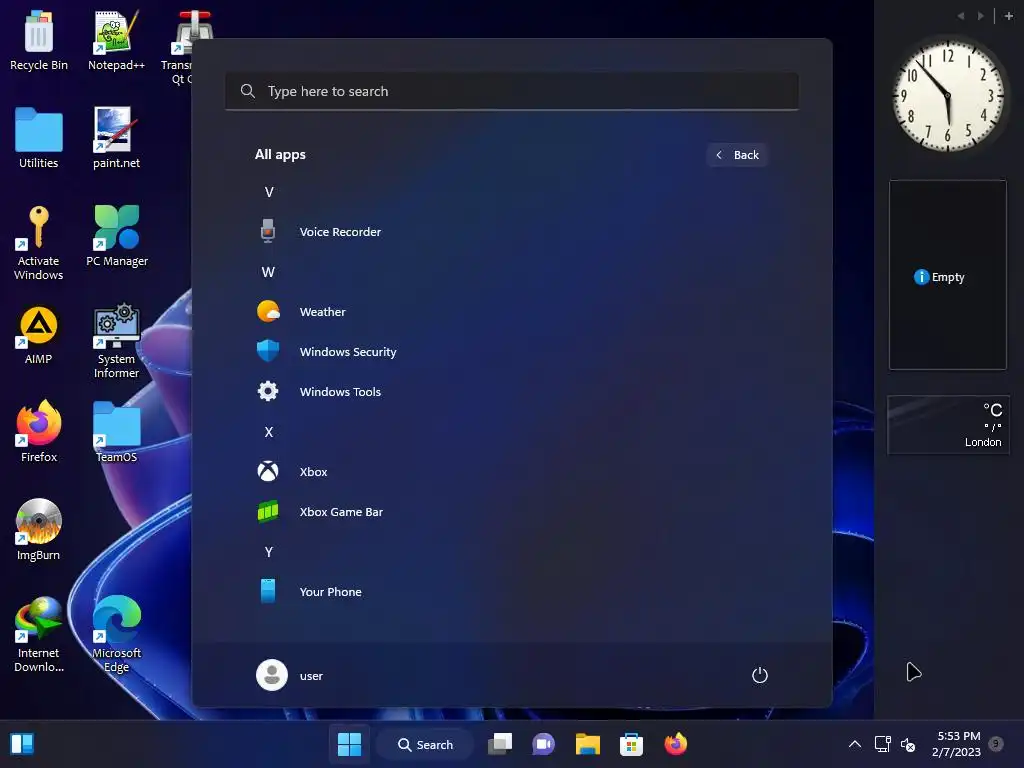Open Chat camera icon on taskbar
The width and height of the screenshot is (1024, 768).
point(543,744)
